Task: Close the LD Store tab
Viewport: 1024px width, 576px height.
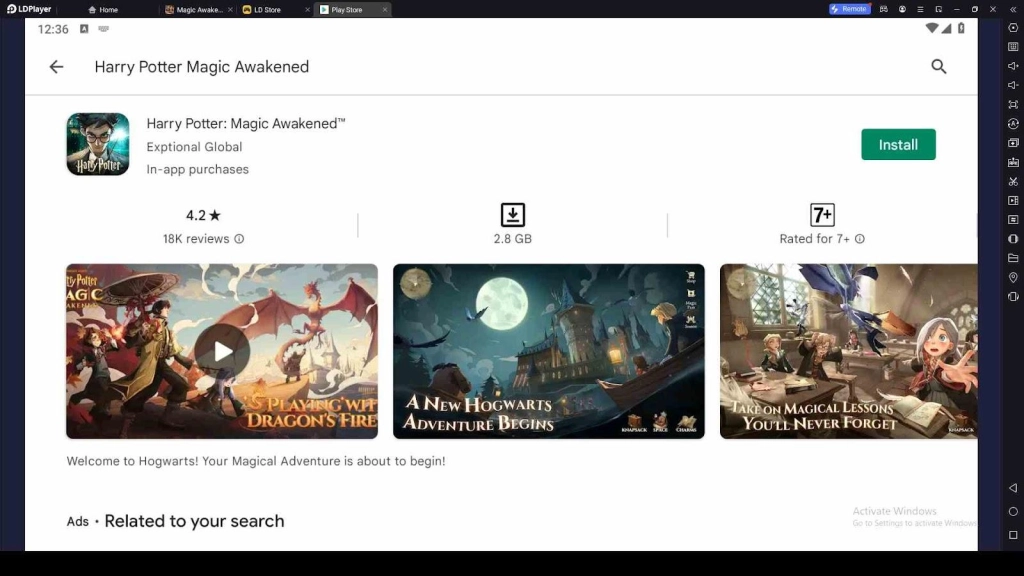Action: coord(308,10)
